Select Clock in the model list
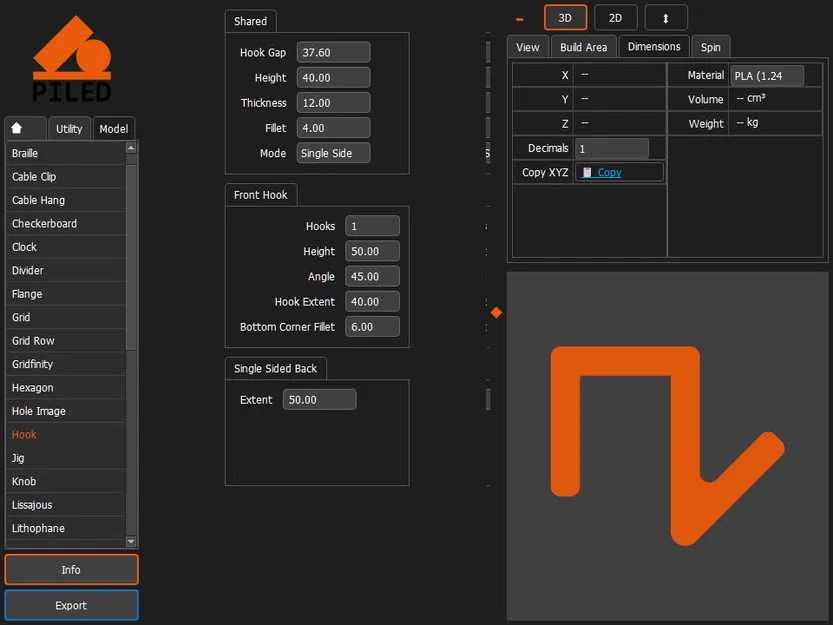The width and height of the screenshot is (833, 625). point(66,247)
